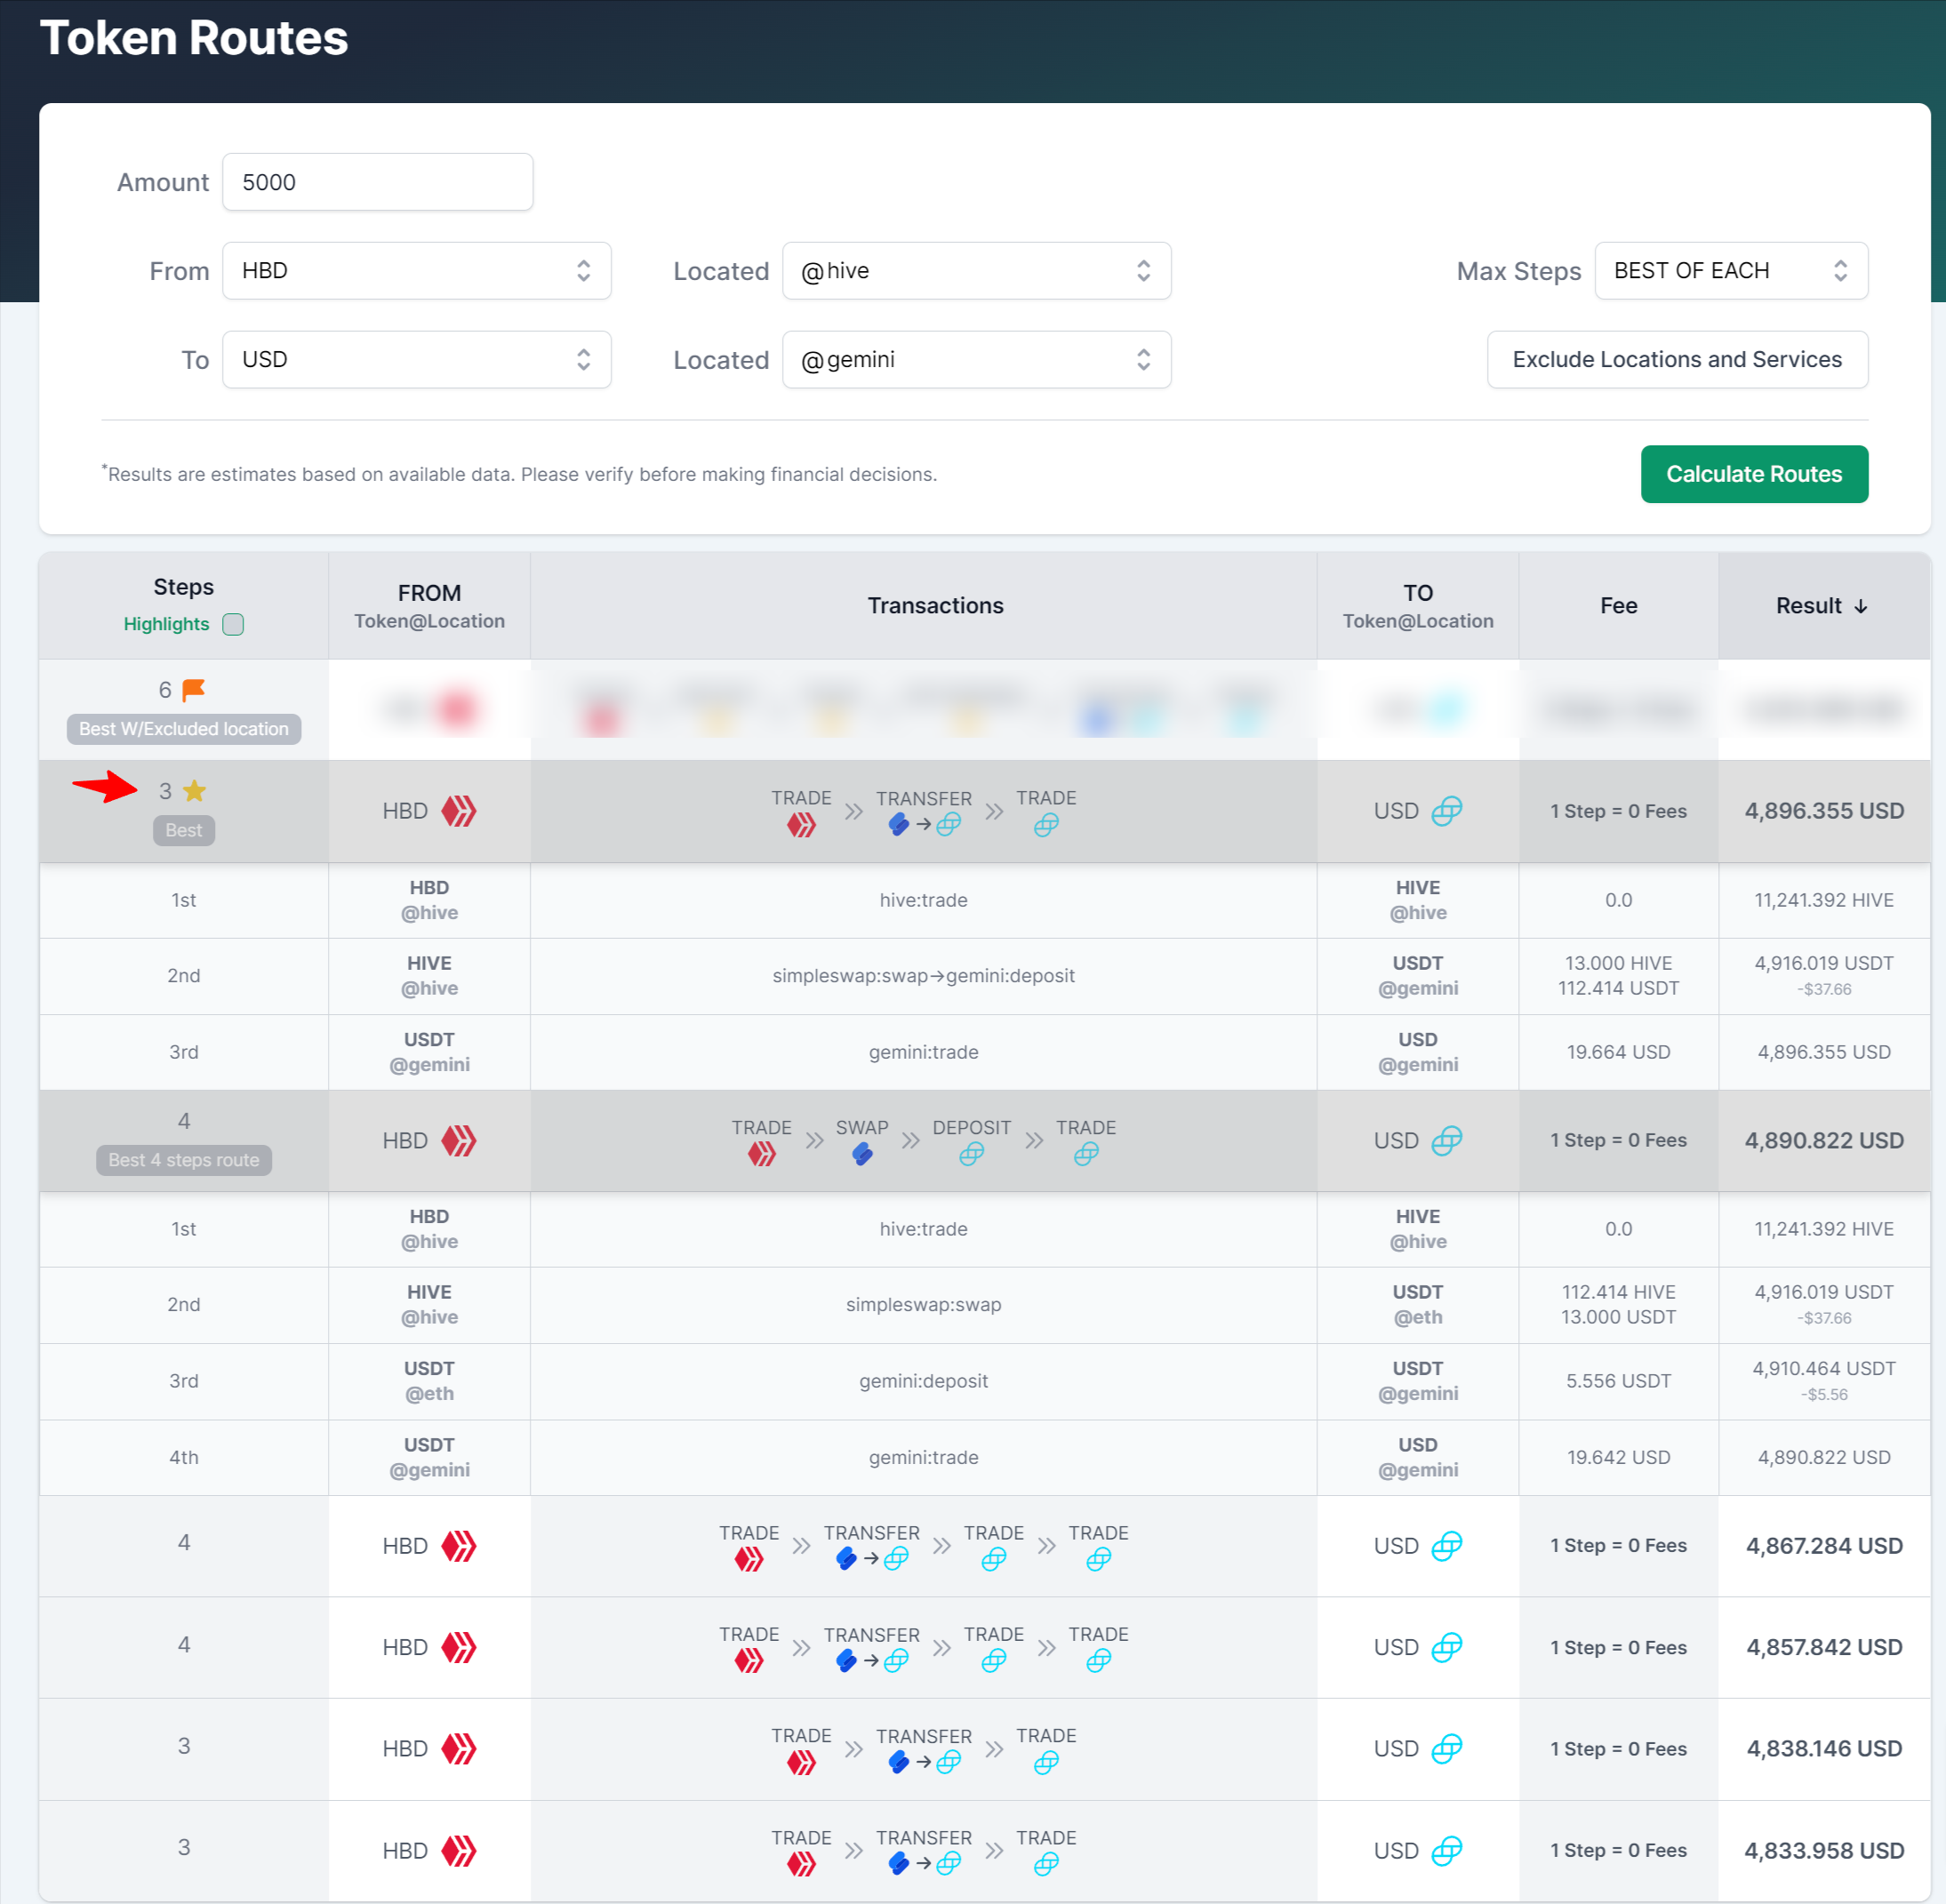Select the 19.642 USD fee cell

coord(1618,1458)
